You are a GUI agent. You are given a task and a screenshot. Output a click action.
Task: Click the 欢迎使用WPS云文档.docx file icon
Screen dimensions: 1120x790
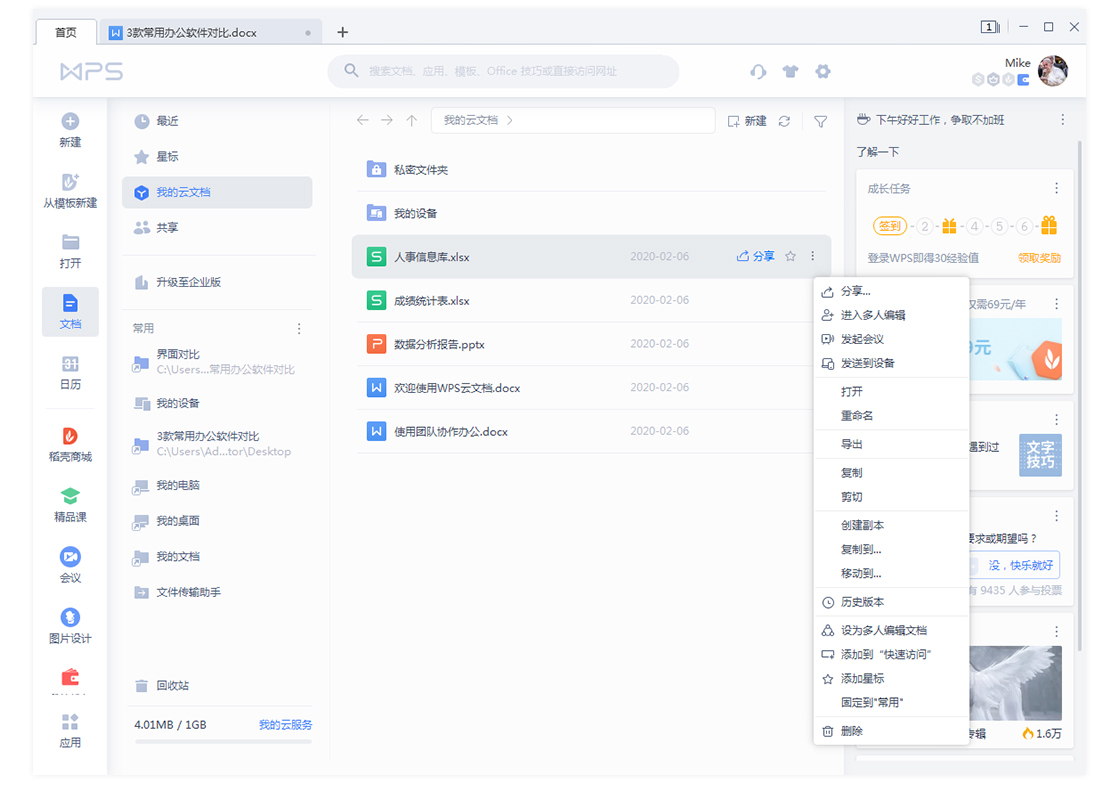coord(376,388)
